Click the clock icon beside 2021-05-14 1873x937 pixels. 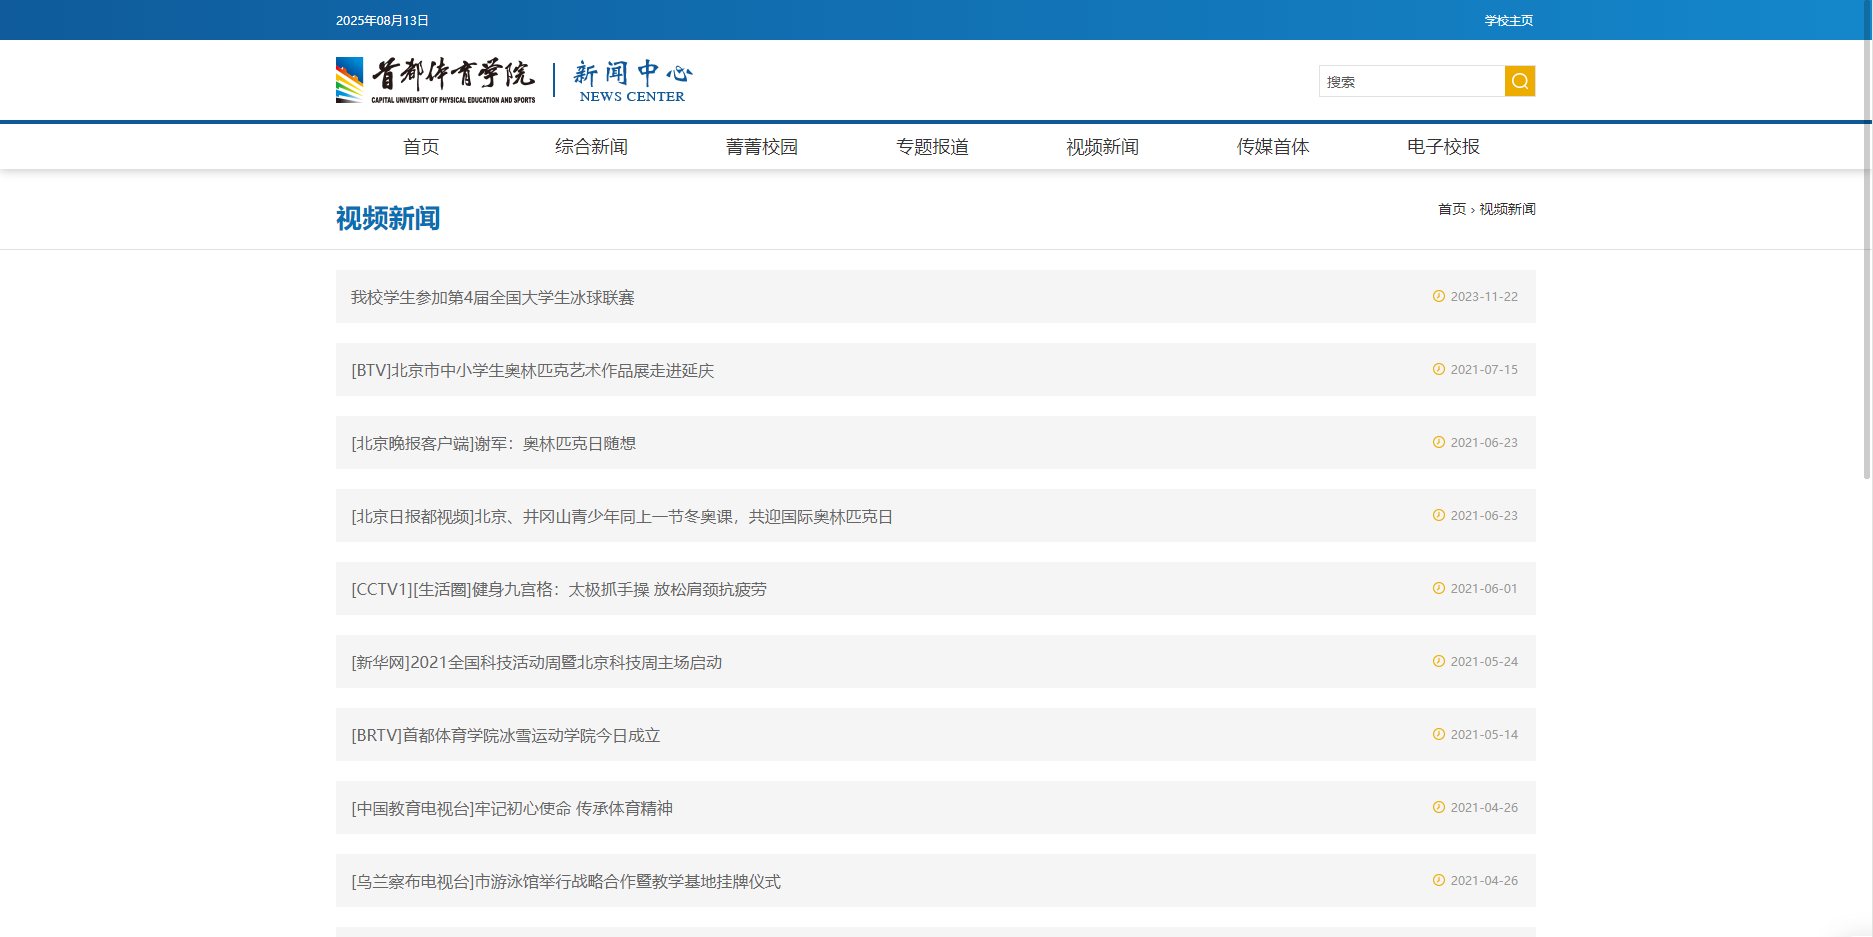[1439, 734]
